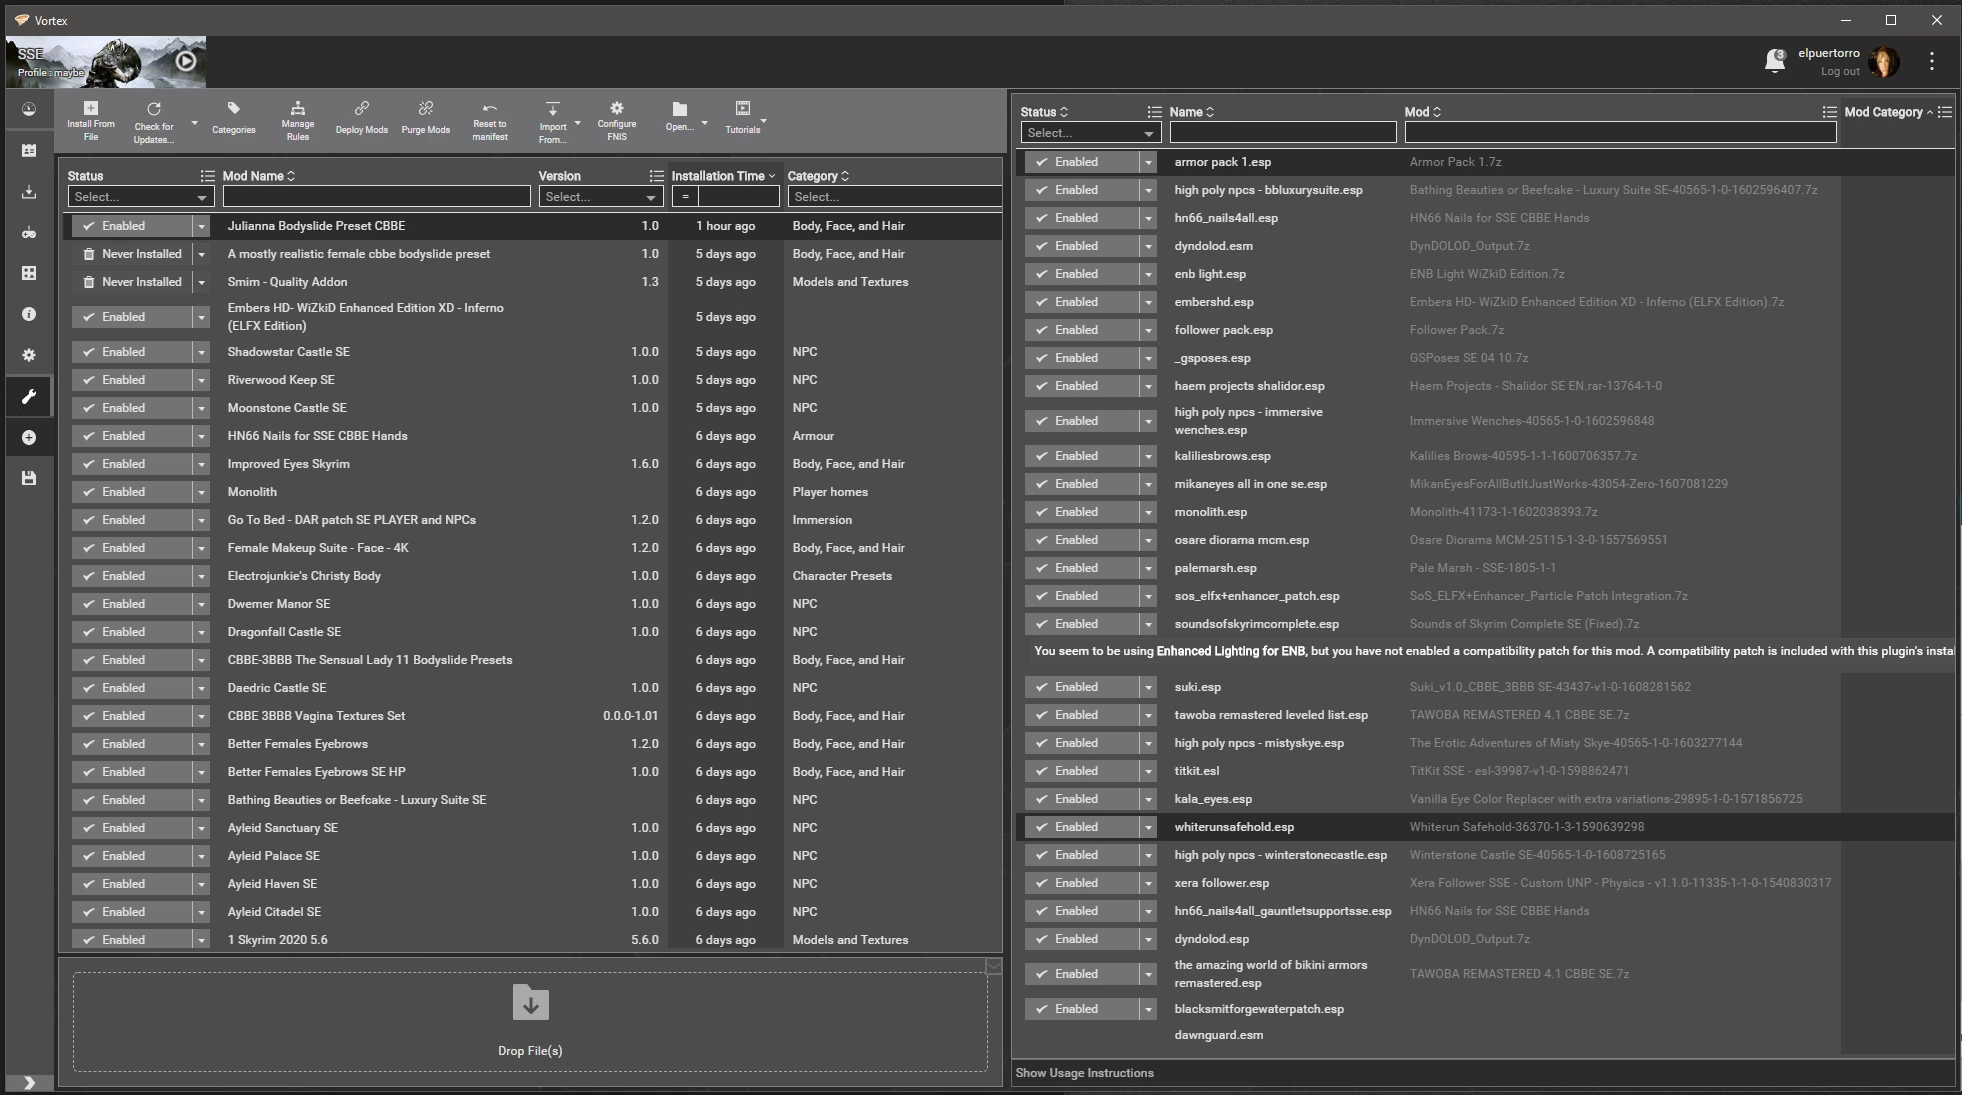Toggle Enabled state of Monolith mod

point(131,492)
